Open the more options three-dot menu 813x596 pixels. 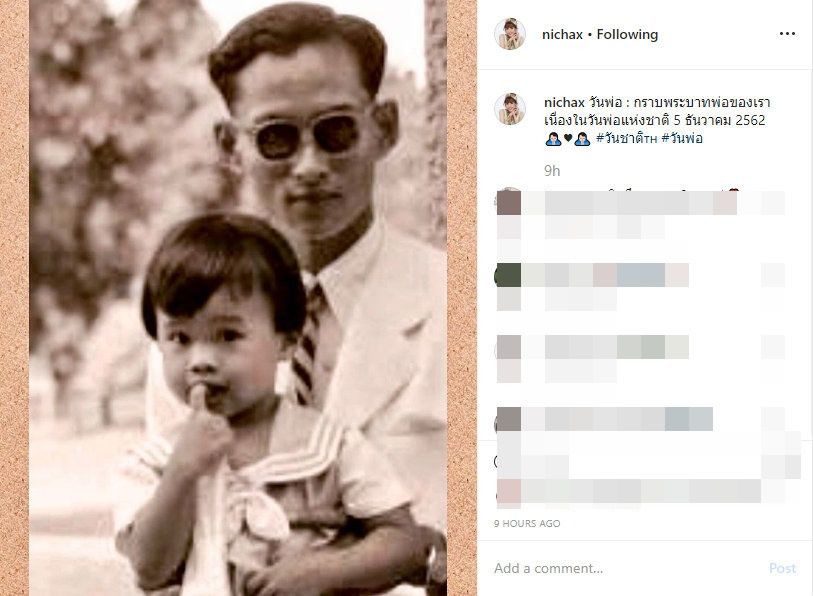(787, 34)
